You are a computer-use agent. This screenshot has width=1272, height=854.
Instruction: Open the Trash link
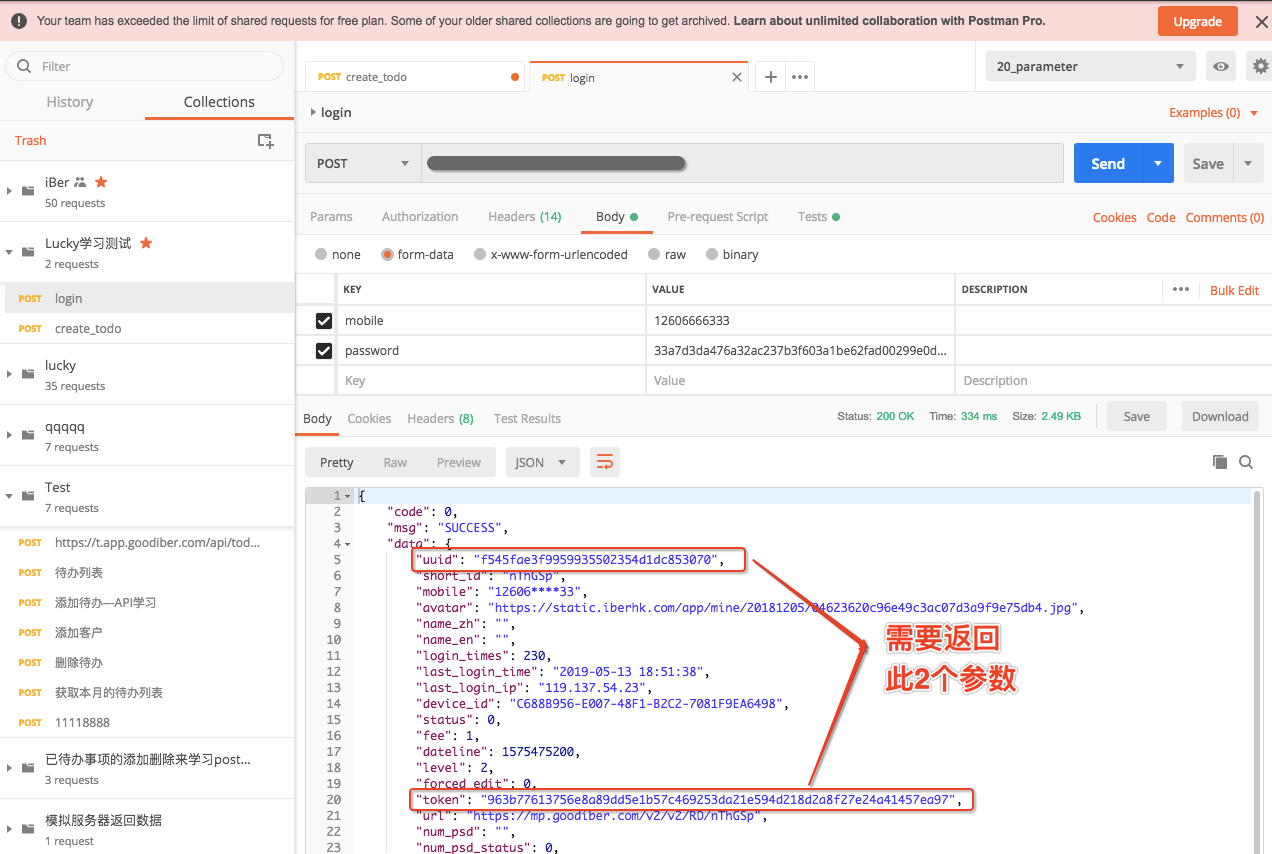pyautogui.click(x=30, y=141)
